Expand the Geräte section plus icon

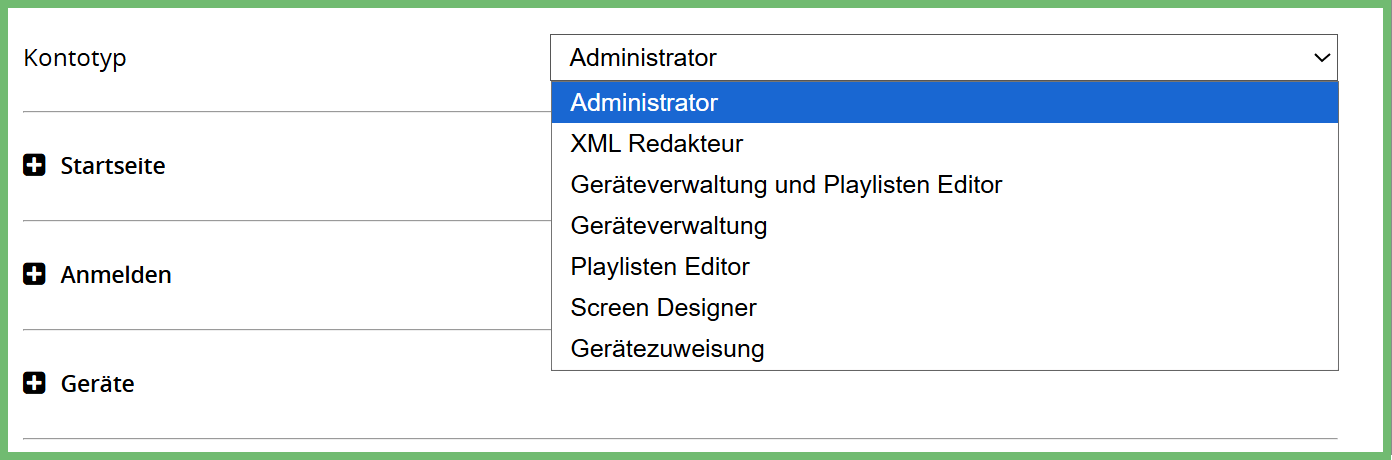(x=35, y=383)
